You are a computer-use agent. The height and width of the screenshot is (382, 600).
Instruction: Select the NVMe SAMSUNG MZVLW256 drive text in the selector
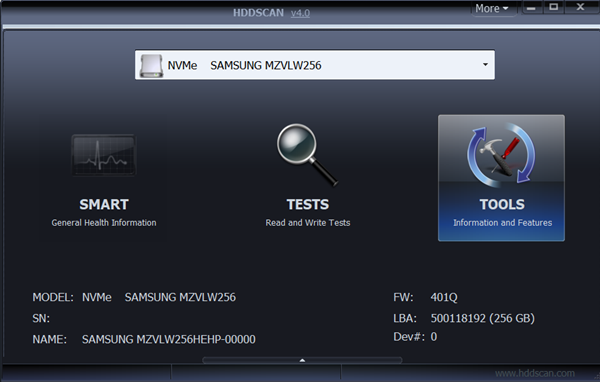245,65
